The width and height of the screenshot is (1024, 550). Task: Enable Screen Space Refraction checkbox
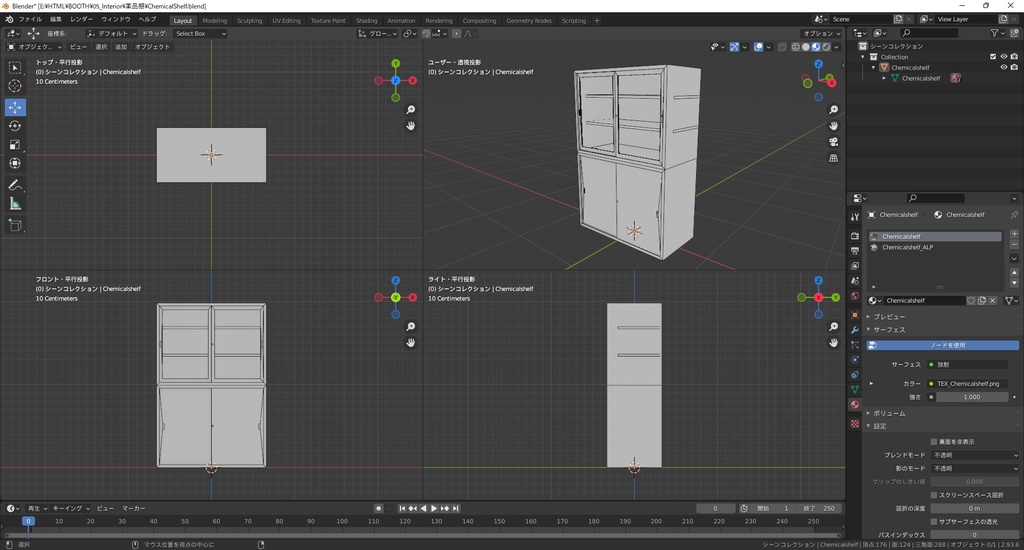(934, 495)
